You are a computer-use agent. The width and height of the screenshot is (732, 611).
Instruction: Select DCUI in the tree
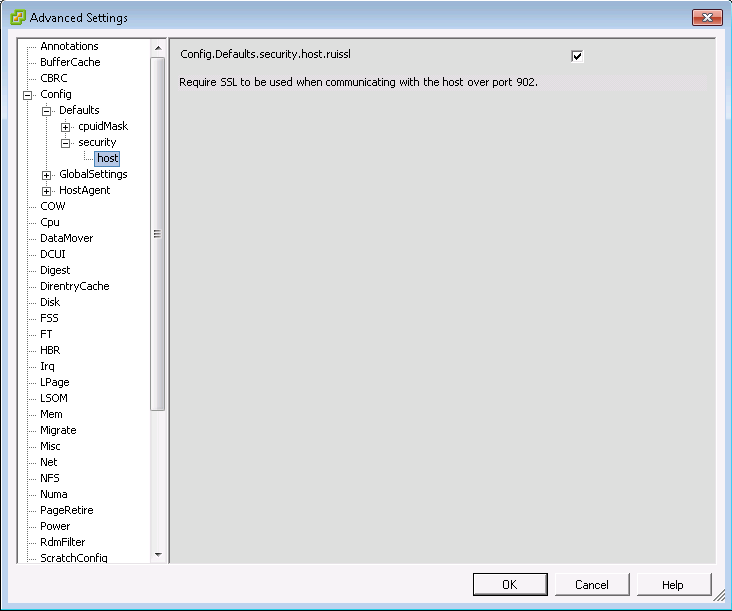[53, 254]
